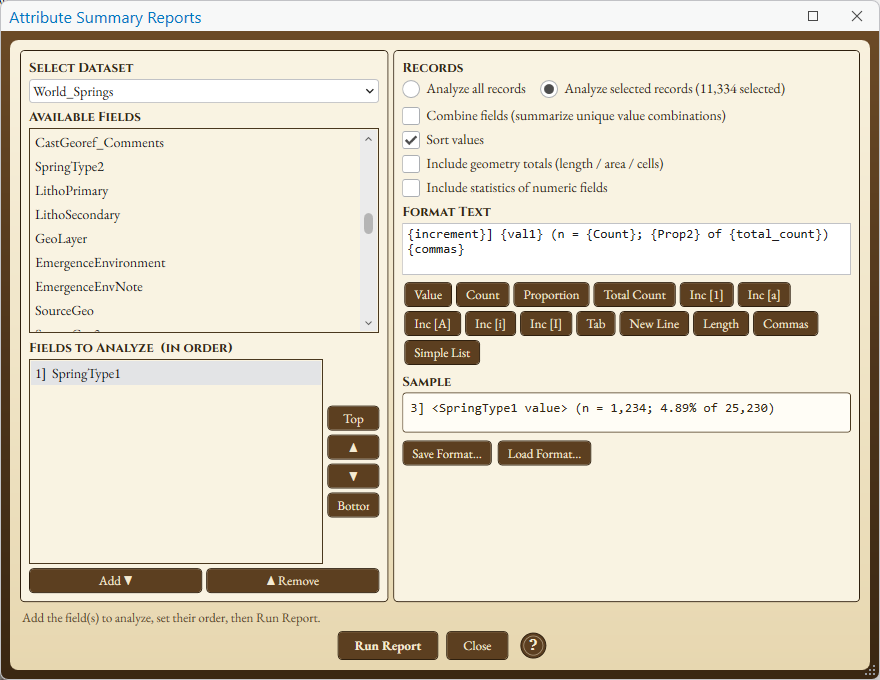
Task: Open the World_Springs dataset dropdown
Action: (204, 91)
